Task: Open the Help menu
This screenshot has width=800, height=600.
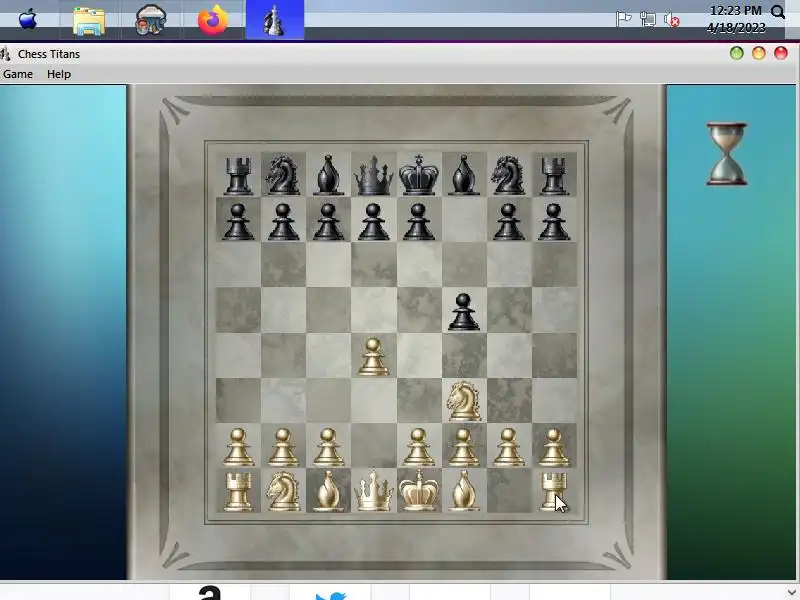Action: [x=59, y=74]
